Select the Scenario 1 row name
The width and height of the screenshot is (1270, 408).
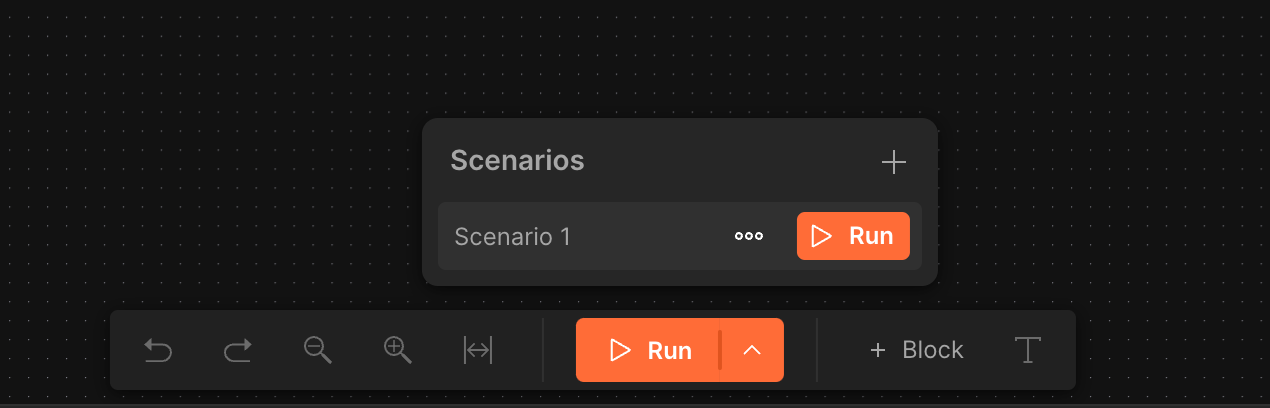coord(680,236)
